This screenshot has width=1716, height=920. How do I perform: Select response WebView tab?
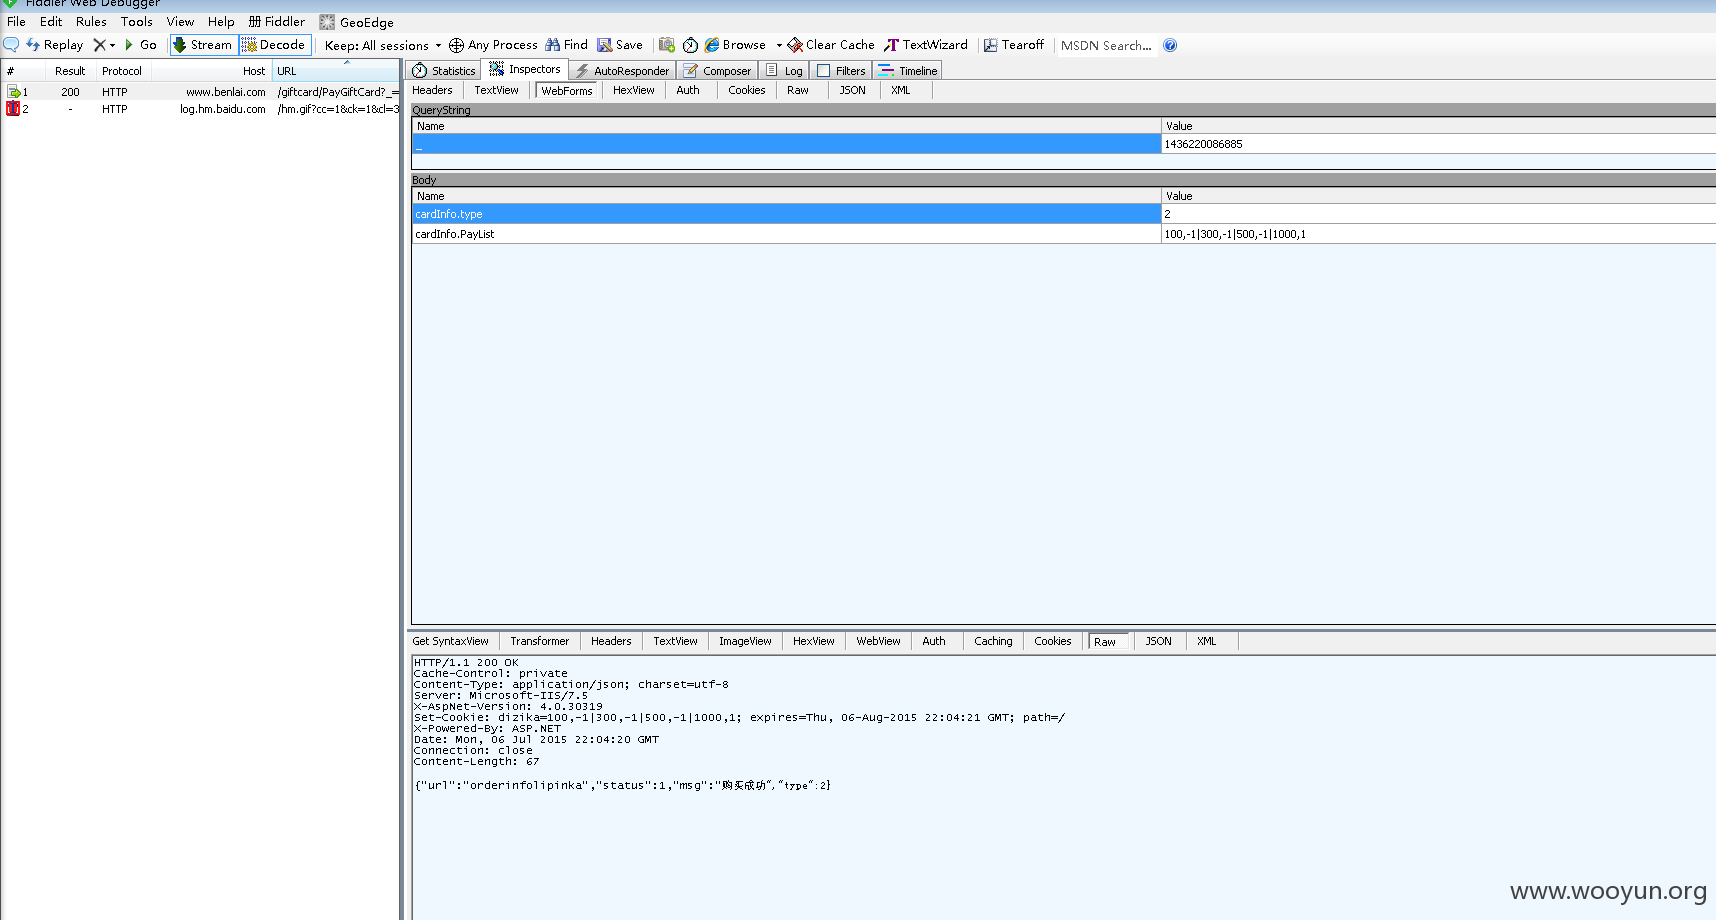point(878,641)
